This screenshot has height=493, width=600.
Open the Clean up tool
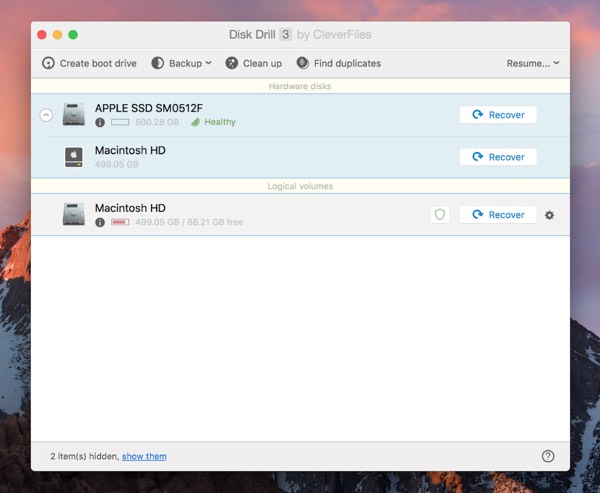254,63
